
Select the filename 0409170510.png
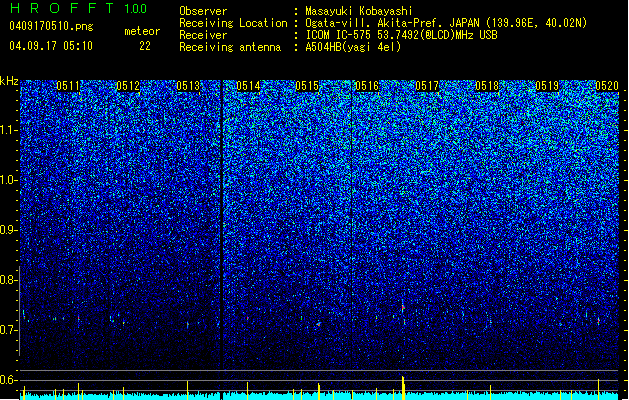point(51,26)
